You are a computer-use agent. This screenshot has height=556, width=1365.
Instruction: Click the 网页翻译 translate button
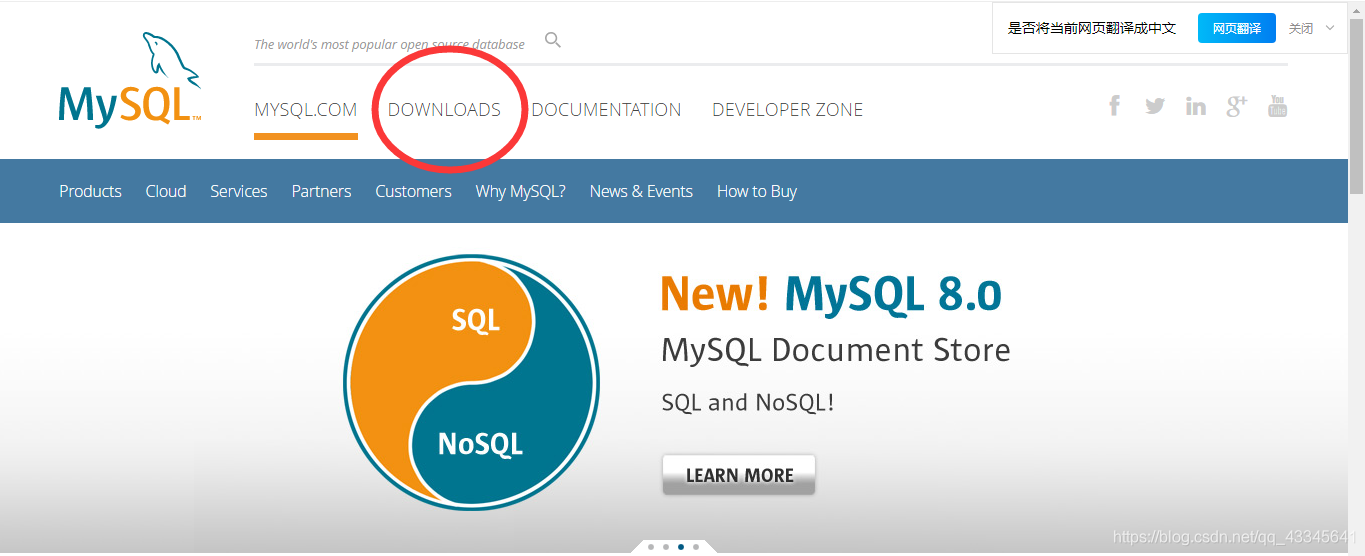pyautogui.click(x=1237, y=28)
